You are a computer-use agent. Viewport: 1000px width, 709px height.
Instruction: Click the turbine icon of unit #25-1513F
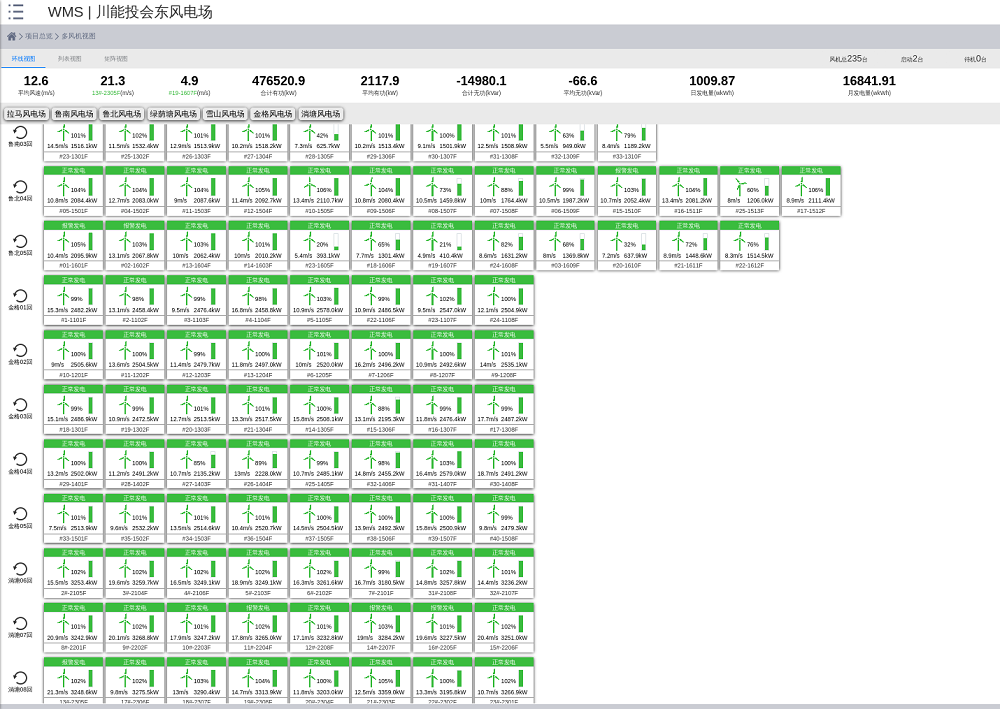click(741, 188)
